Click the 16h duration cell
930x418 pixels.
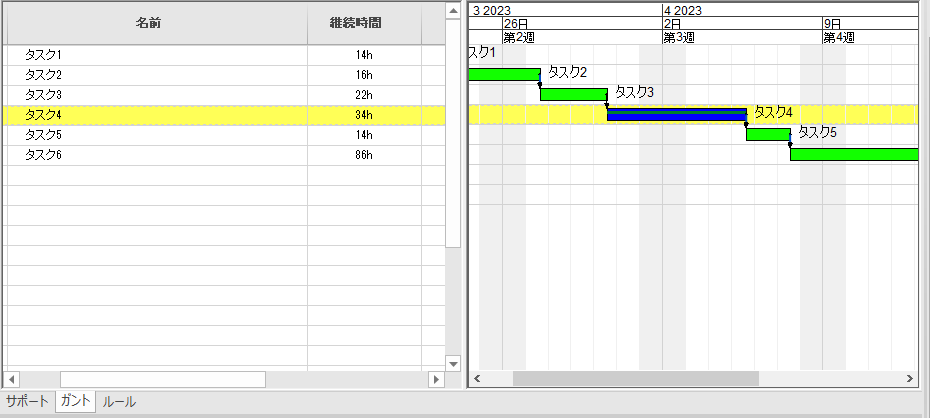pyautogui.click(x=364, y=75)
